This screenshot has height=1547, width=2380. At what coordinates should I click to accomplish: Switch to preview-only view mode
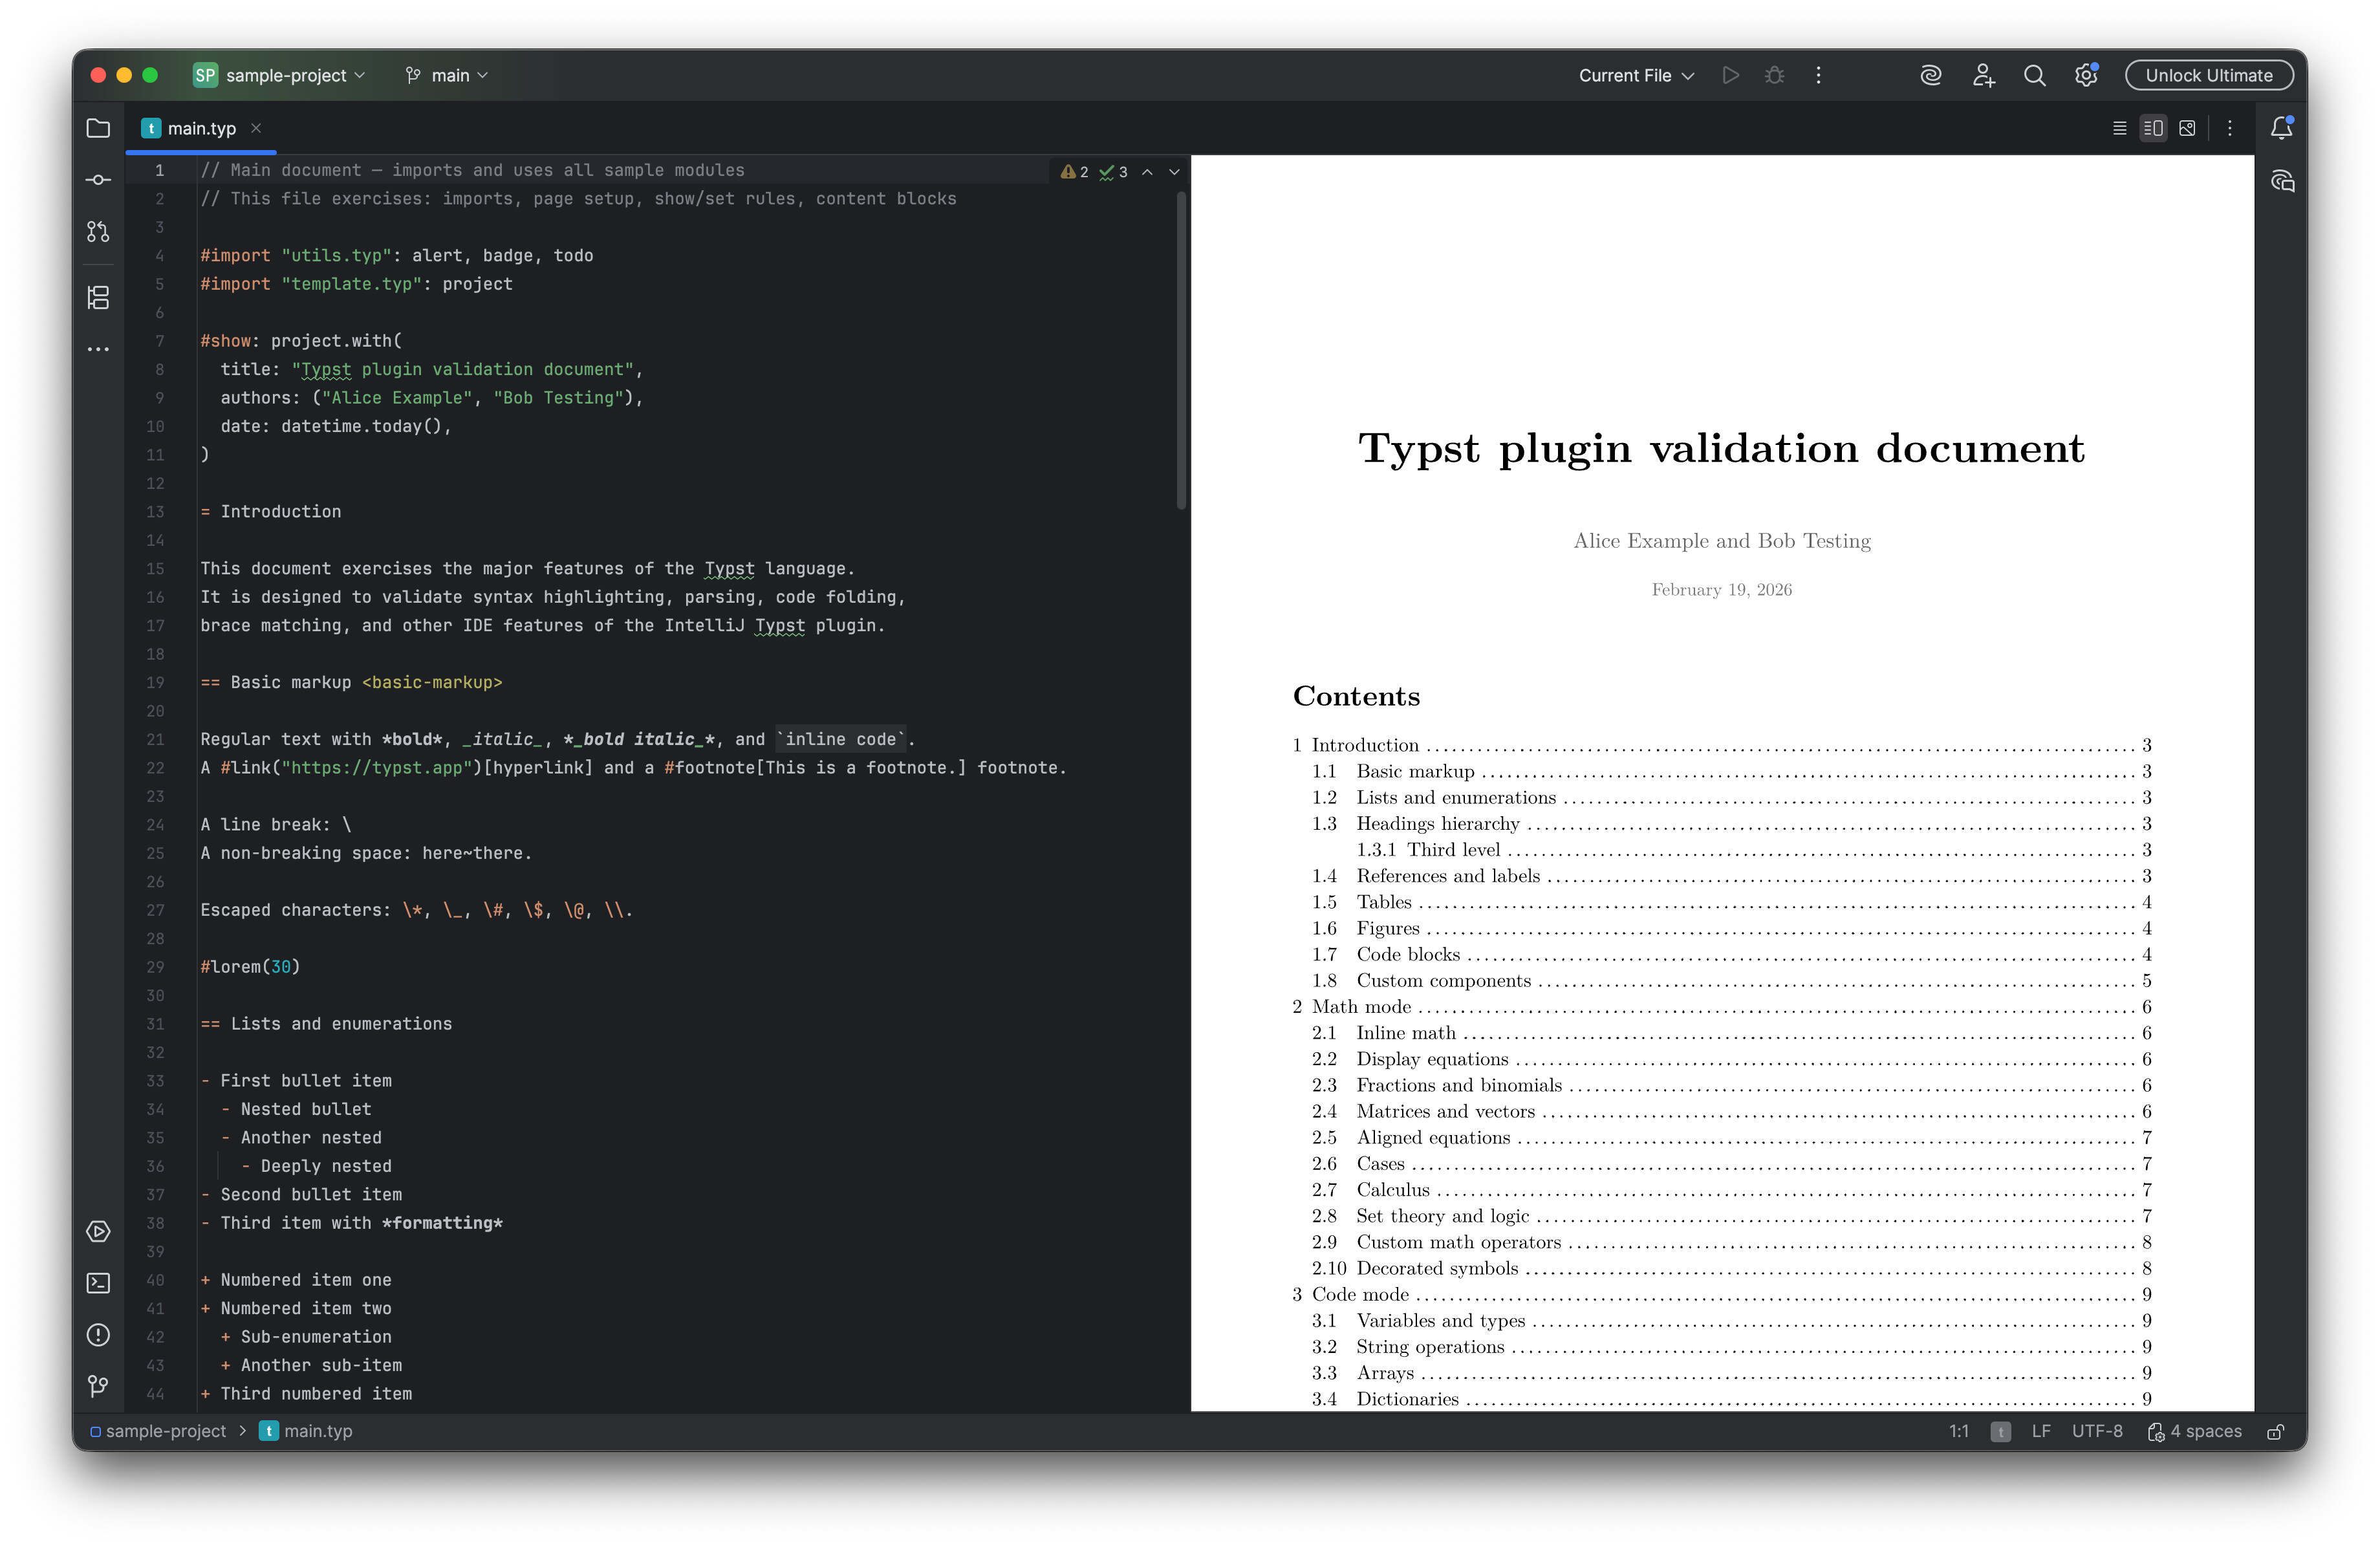pos(2187,128)
